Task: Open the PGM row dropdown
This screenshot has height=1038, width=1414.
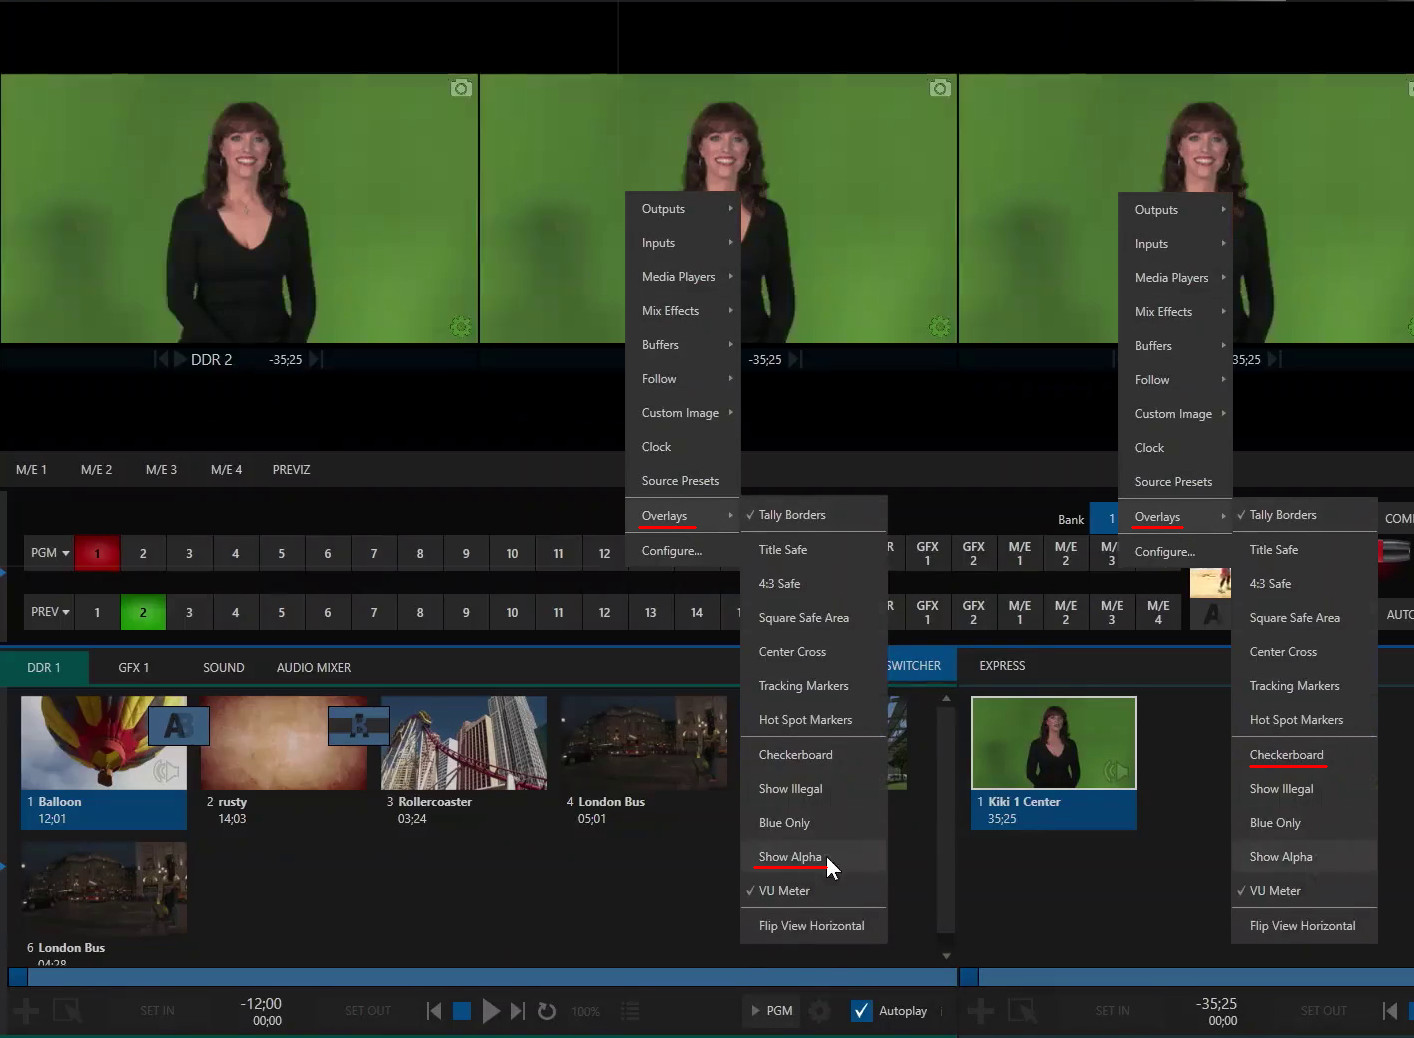Action: click(x=50, y=553)
